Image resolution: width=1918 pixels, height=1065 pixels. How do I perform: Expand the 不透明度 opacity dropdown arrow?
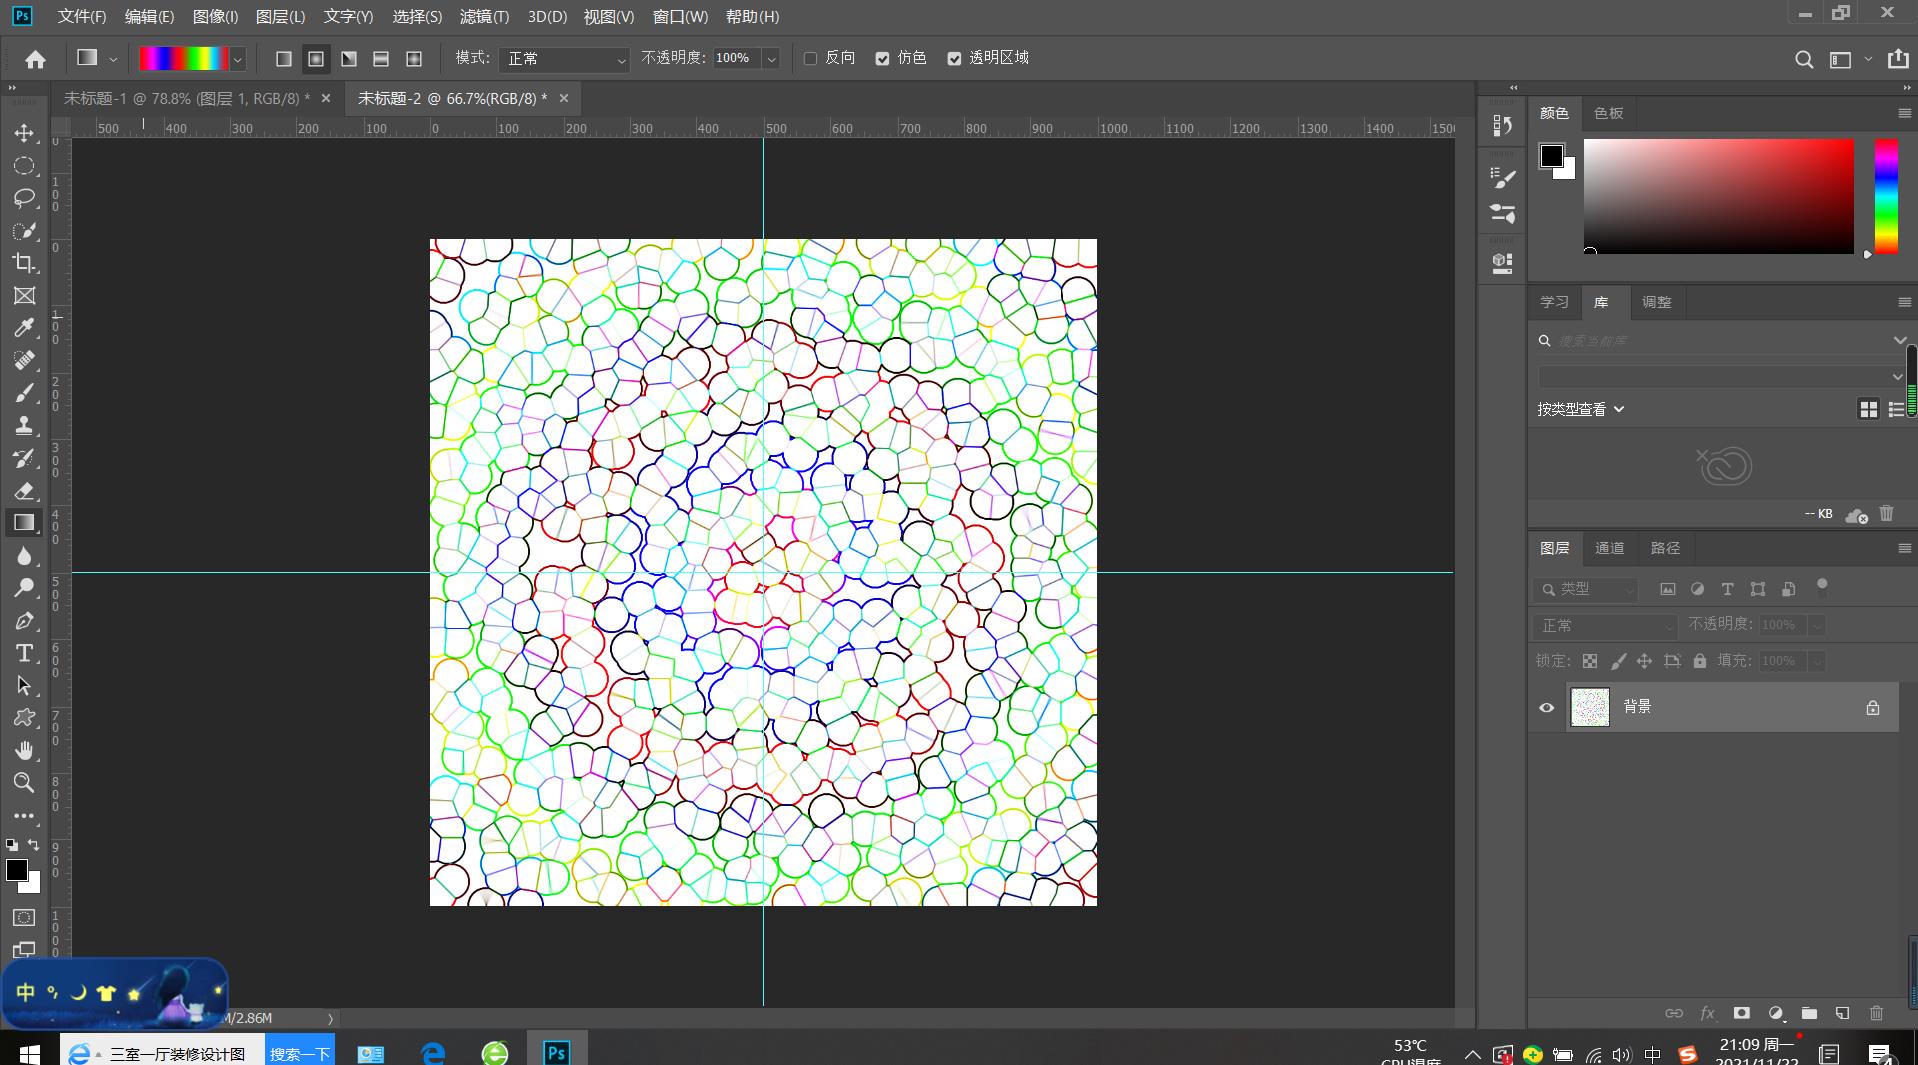pyautogui.click(x=771, y=59)
